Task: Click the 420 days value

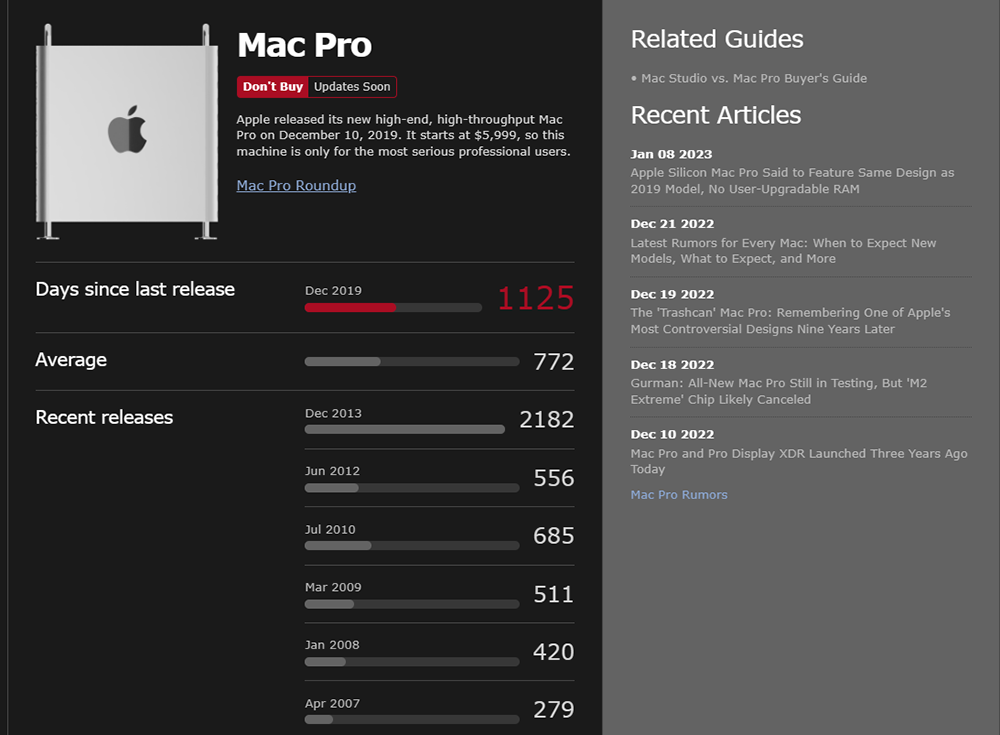Action: 554,652
